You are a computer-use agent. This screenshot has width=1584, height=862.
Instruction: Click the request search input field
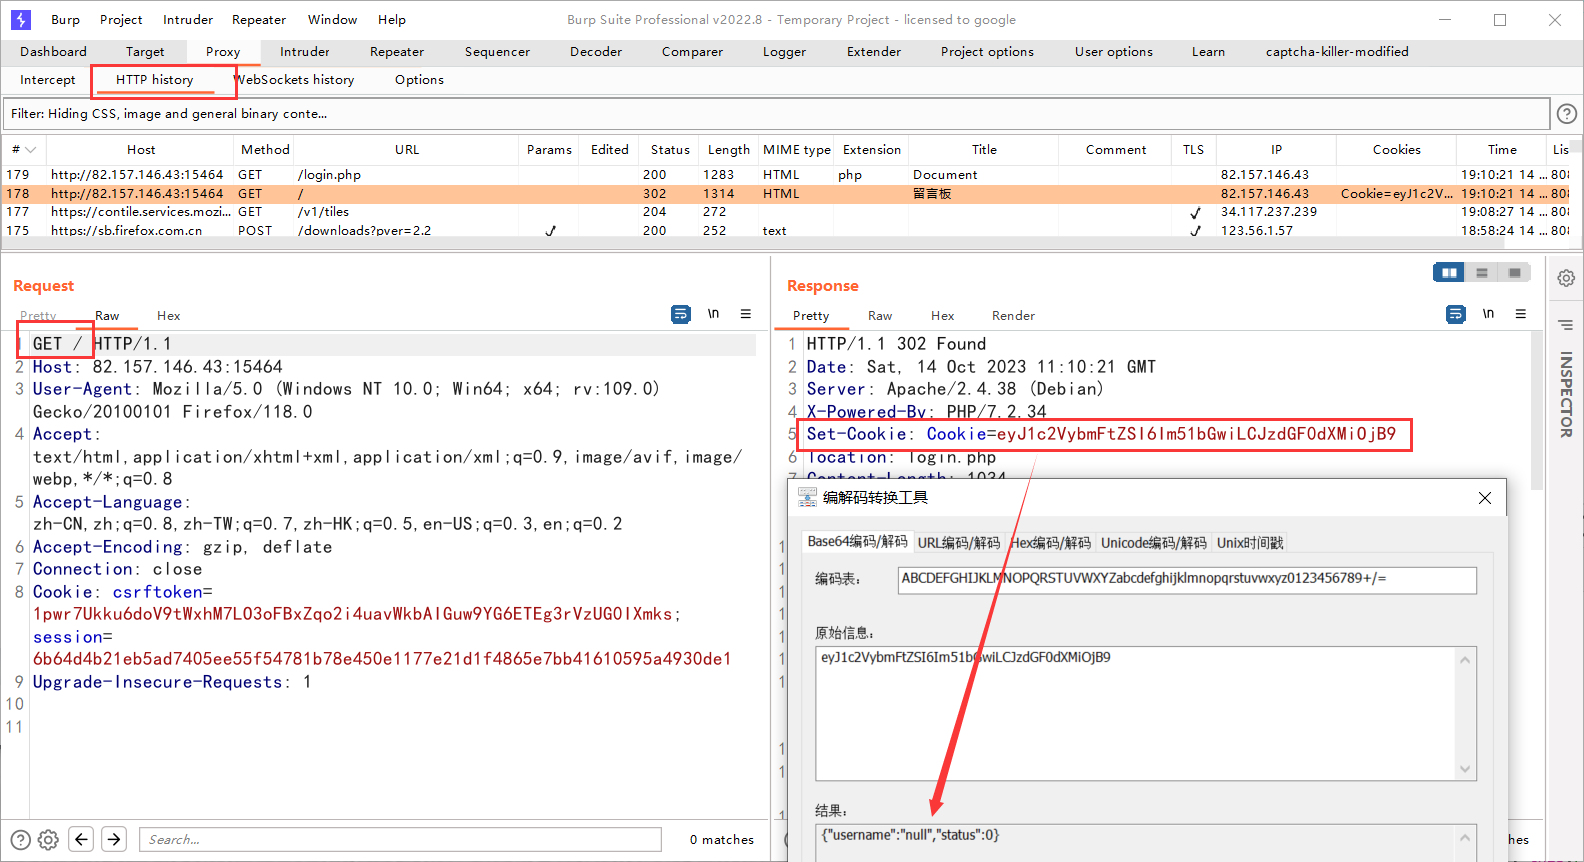pyautogui.click(x=400, y=839)
